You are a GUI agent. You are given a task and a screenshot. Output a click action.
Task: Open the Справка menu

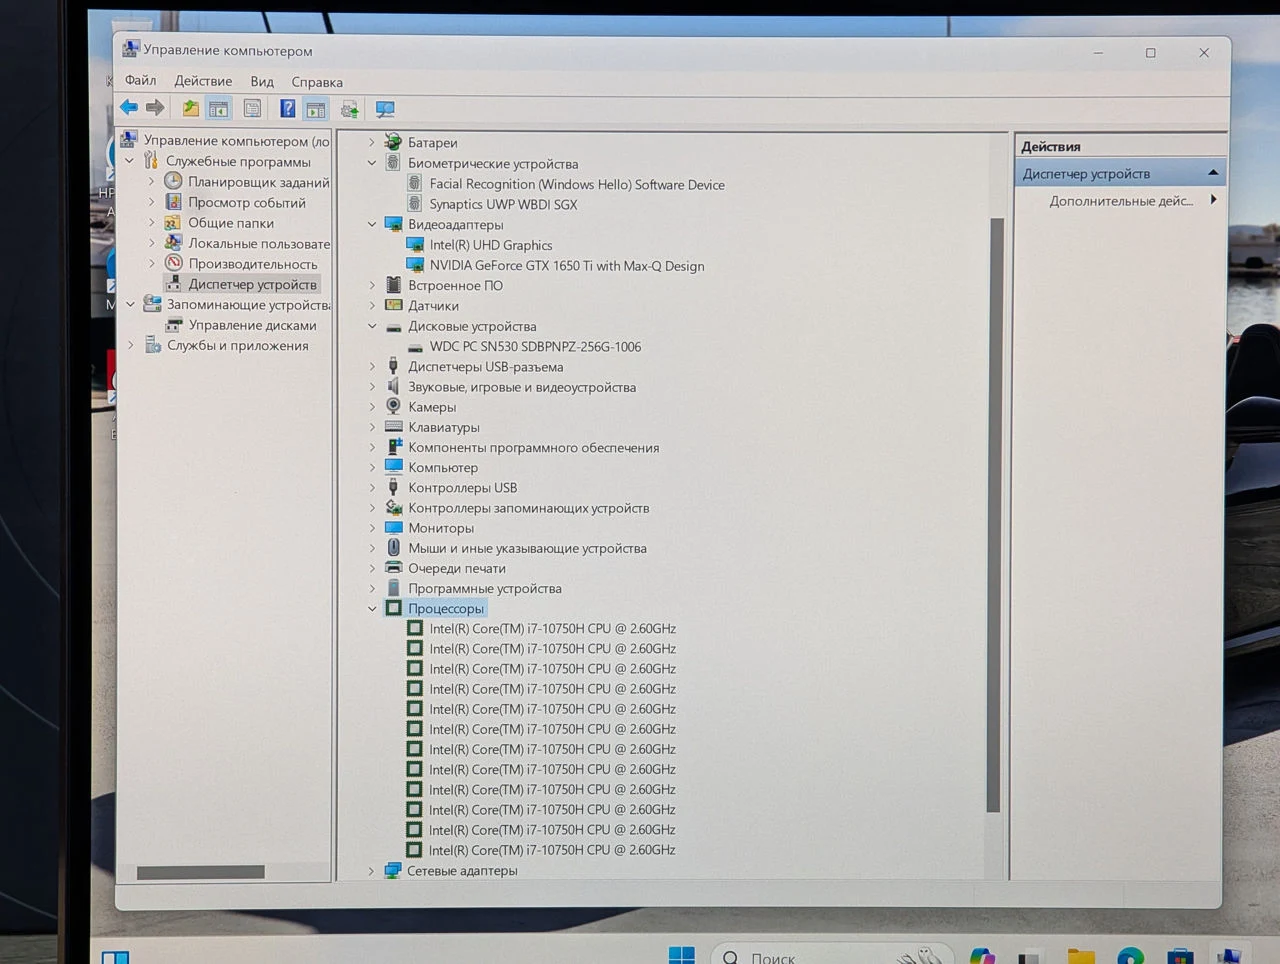coord(317,82)
